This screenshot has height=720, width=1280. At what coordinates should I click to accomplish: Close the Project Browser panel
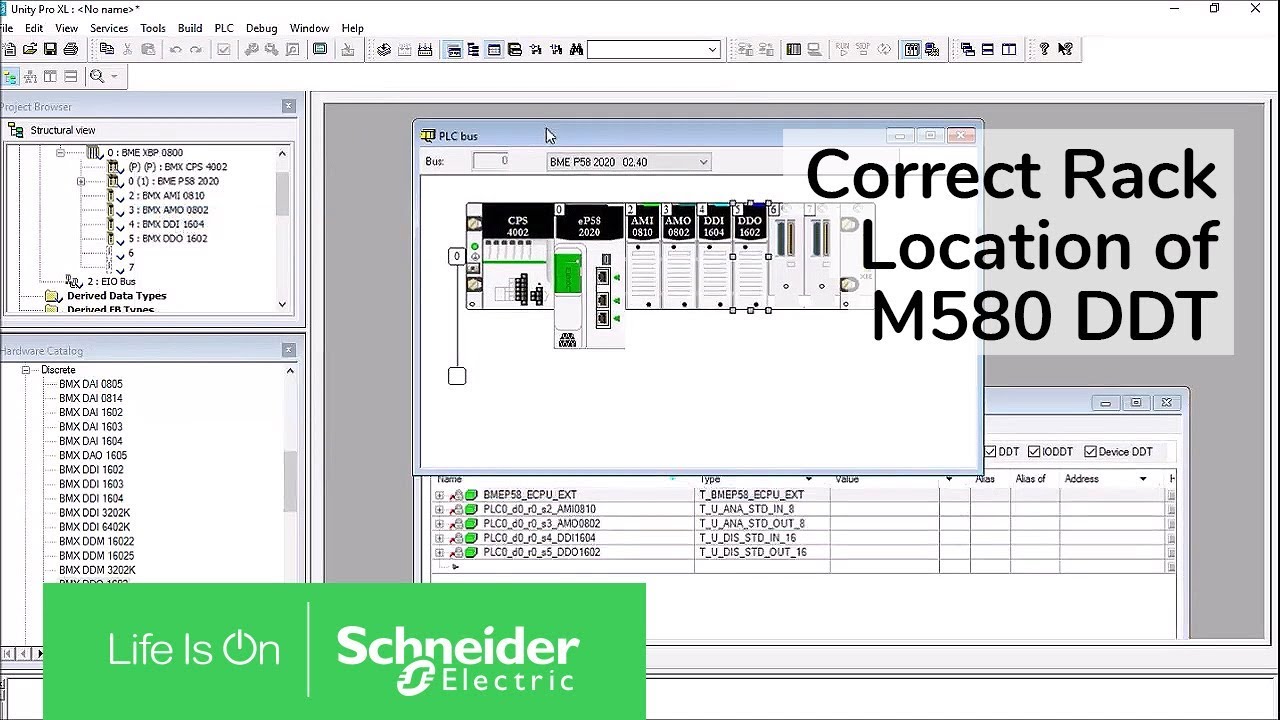click(289, 106)
